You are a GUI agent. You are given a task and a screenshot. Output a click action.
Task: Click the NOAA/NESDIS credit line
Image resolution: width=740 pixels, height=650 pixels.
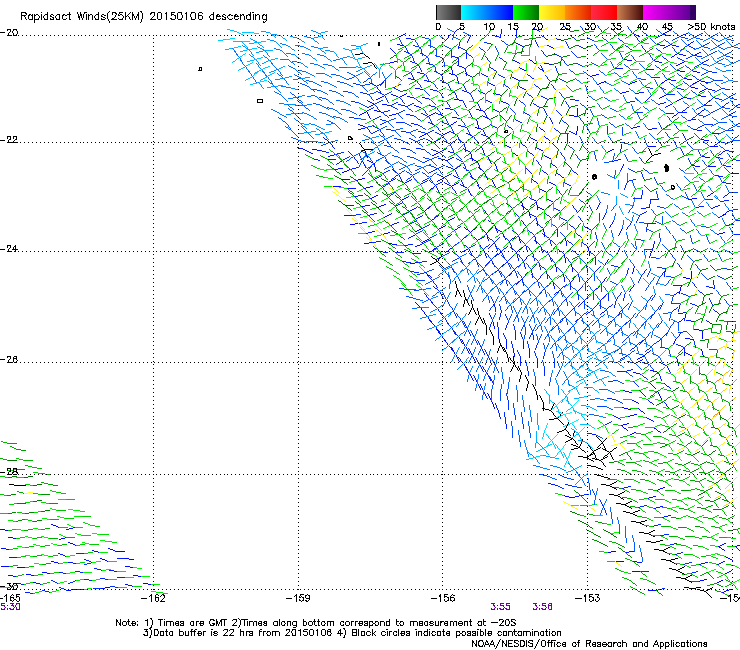pos(589,644)
